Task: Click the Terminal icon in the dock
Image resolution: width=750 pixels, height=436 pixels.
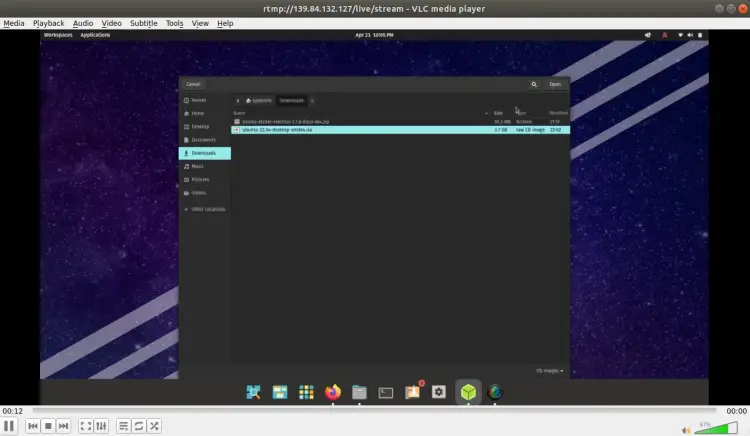Action: tap(386, 392)
